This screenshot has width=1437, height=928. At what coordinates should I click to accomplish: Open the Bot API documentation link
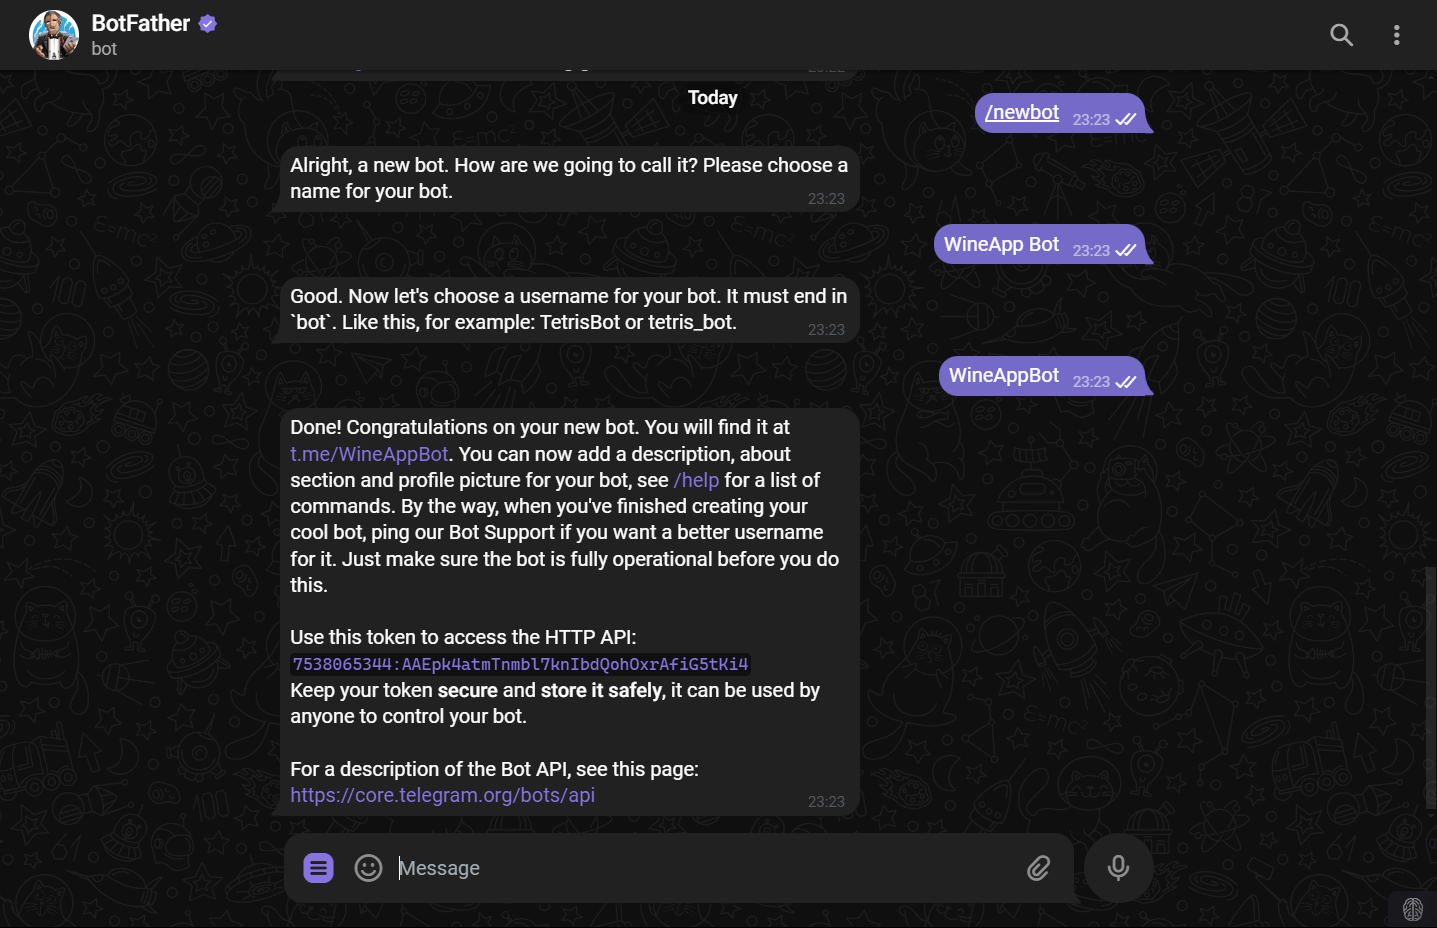coord(442,794)
